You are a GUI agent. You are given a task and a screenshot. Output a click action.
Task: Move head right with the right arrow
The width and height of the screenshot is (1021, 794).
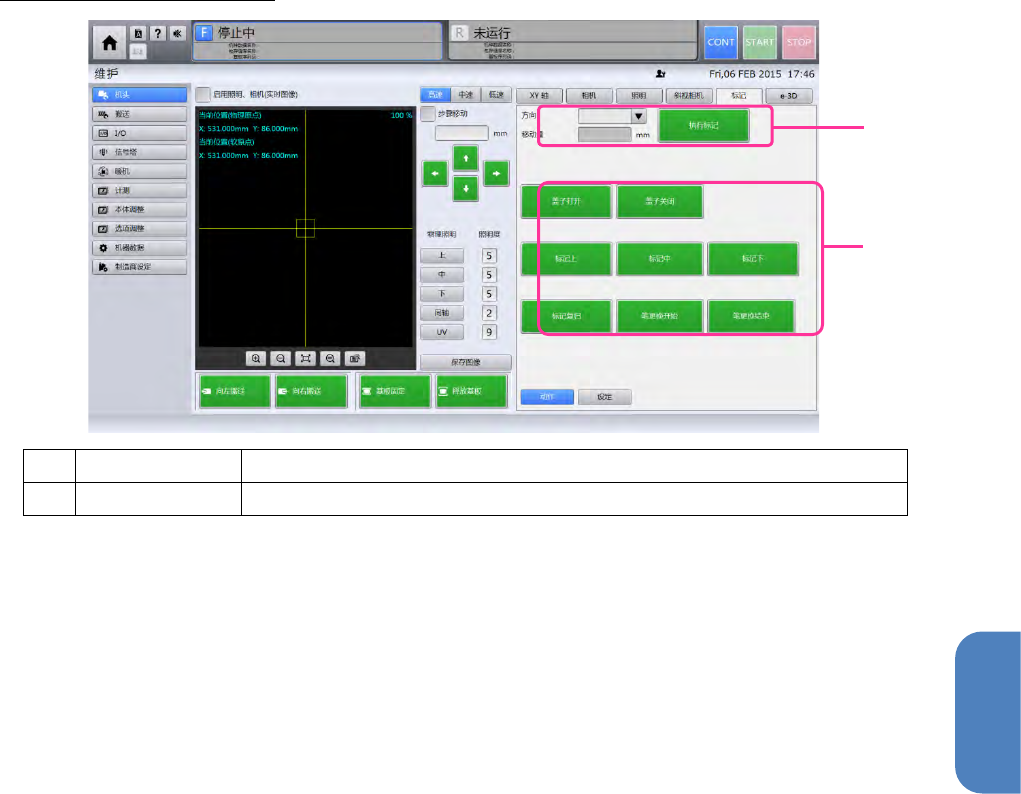coord(496,174)
